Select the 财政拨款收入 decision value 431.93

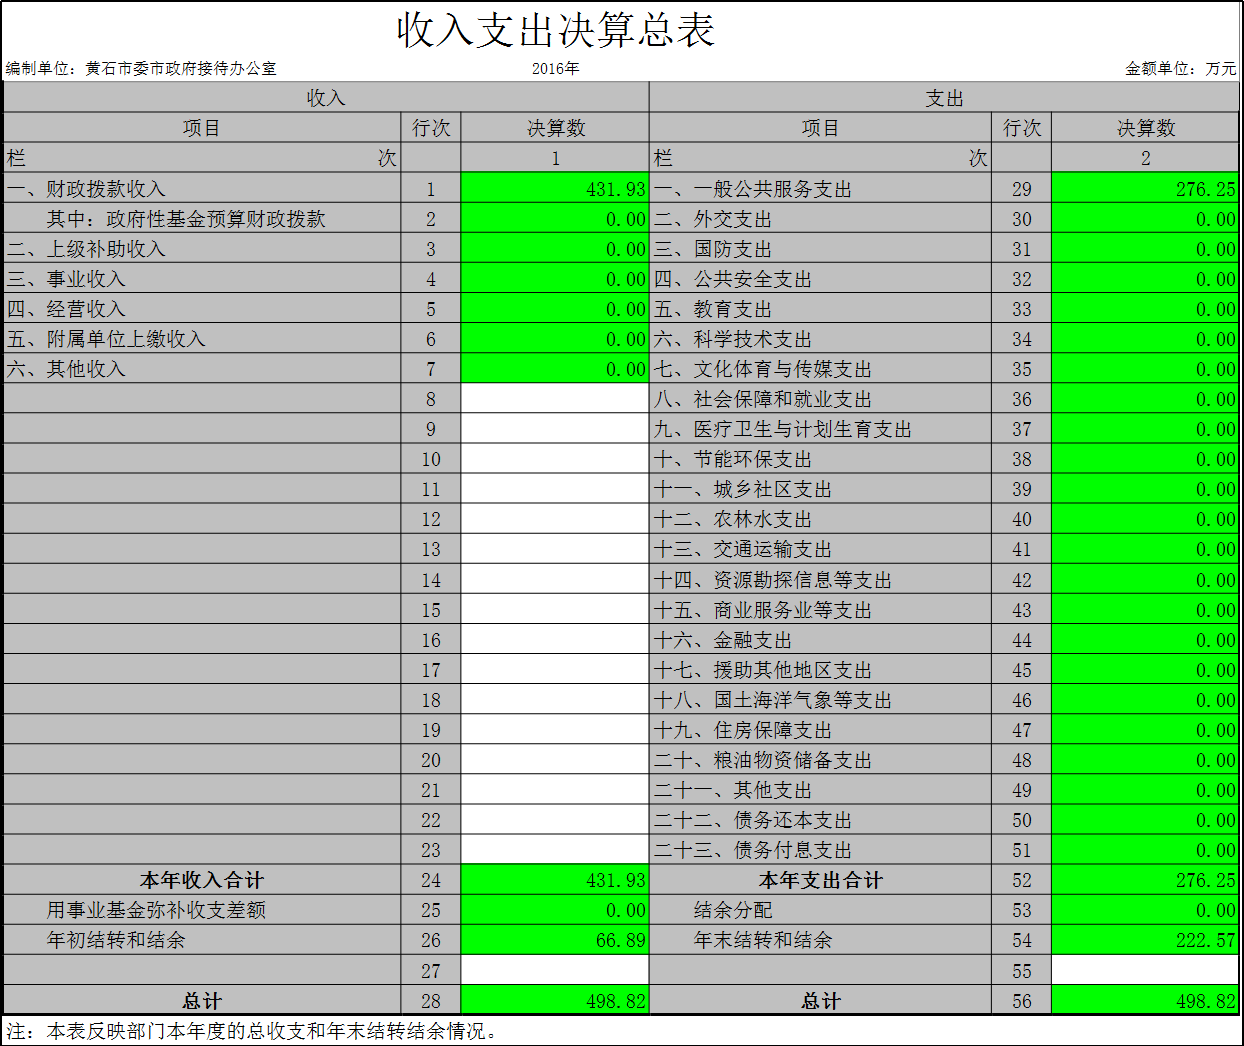pyautogui.click(x=555, y=188)
